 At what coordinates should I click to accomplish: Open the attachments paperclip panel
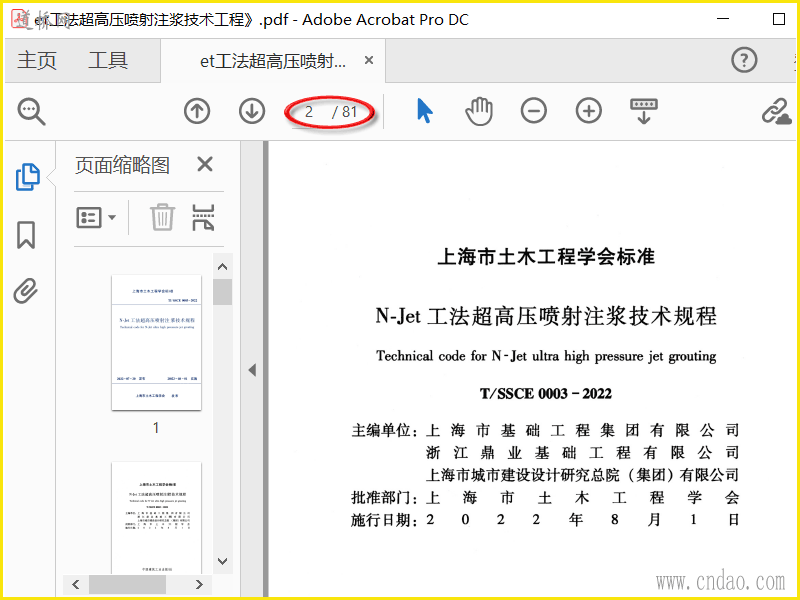click(x=26, y=291)
